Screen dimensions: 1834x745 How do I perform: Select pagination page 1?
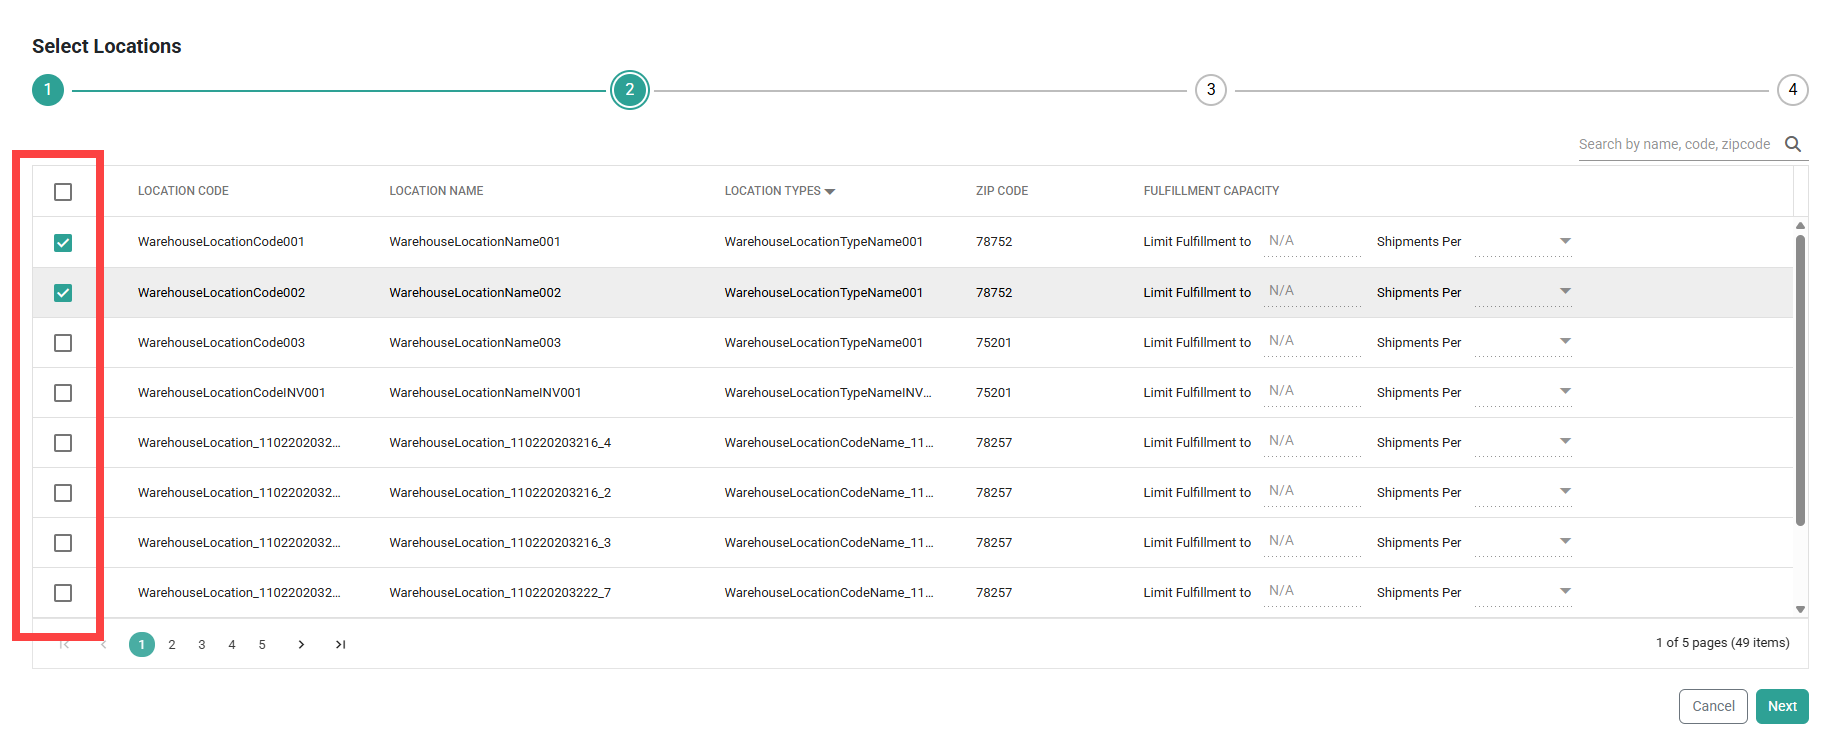(142, 645)
